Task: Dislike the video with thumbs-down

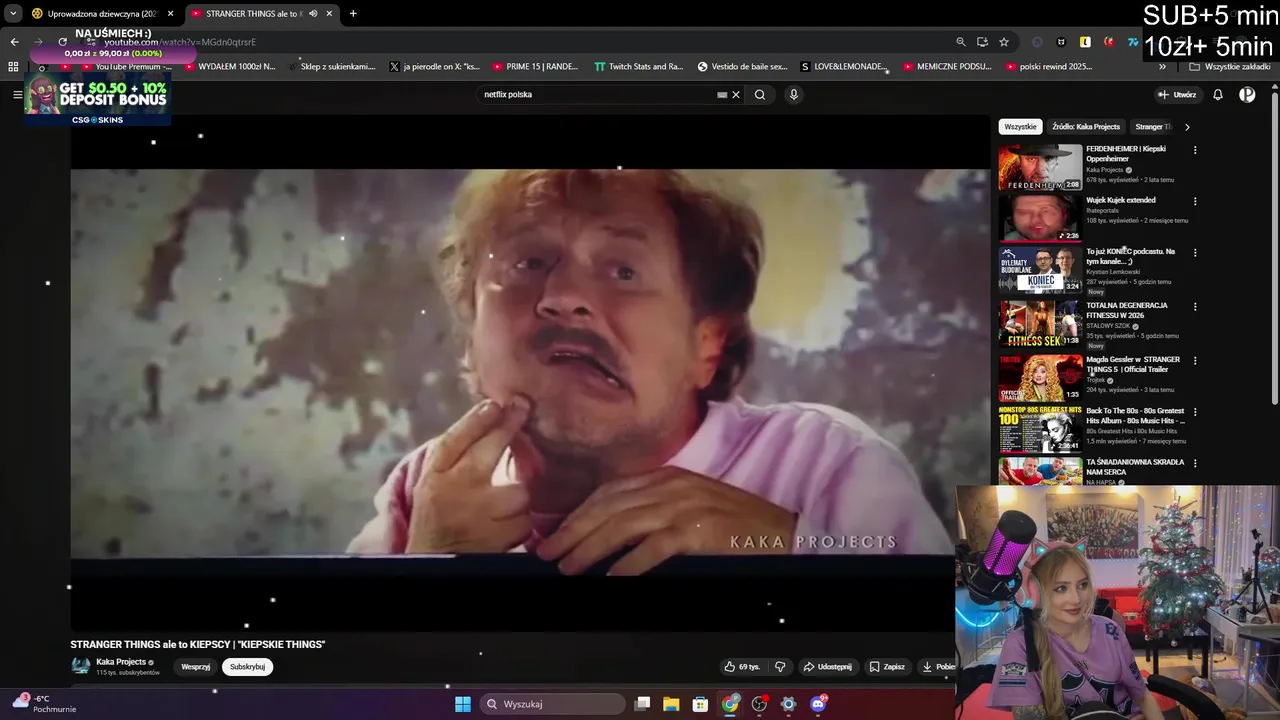Action: [x=780, y=667]
